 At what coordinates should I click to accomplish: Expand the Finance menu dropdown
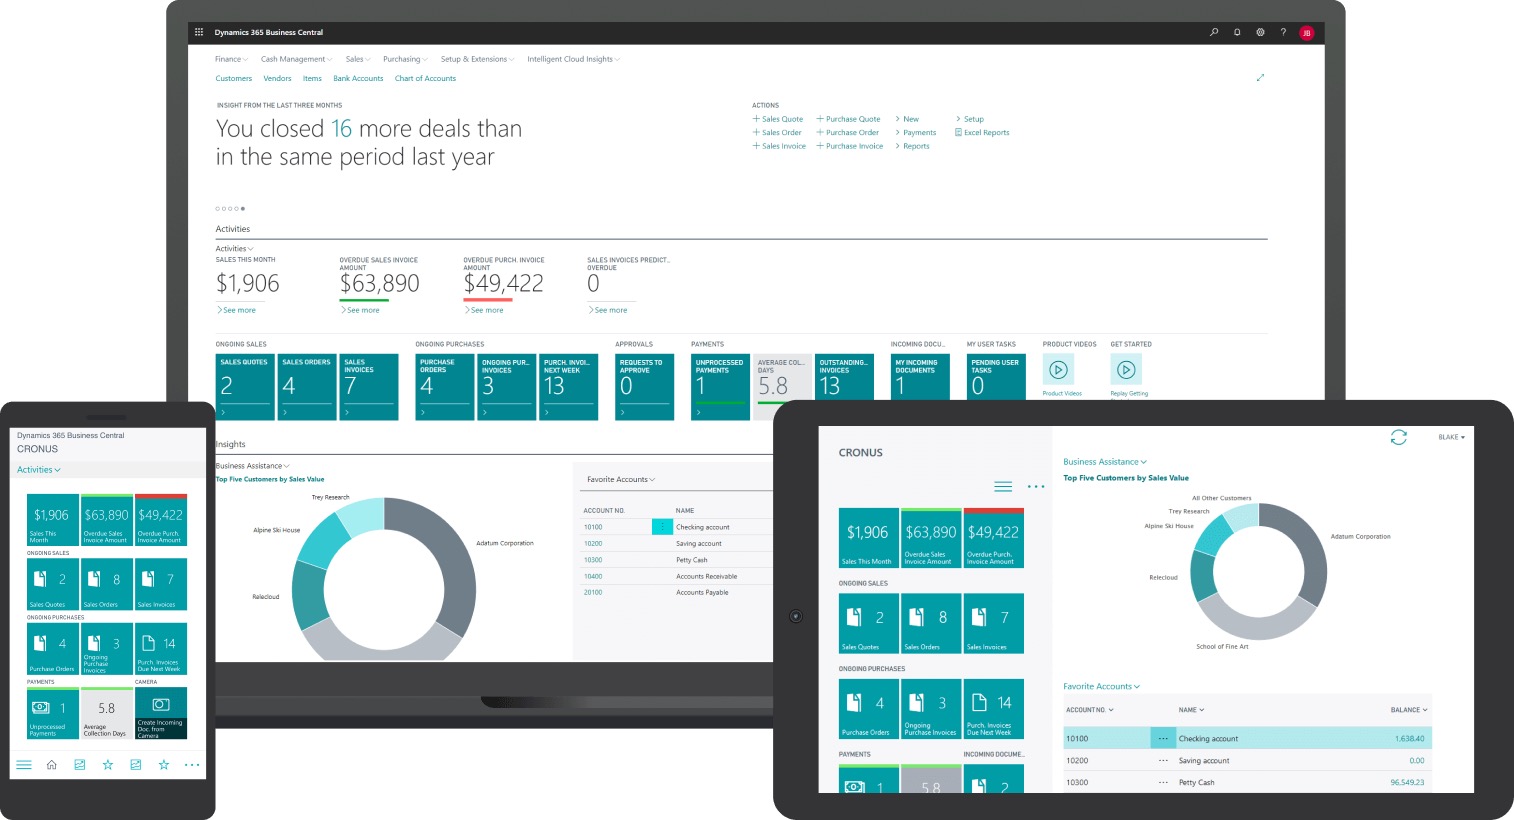click(231, 58)
